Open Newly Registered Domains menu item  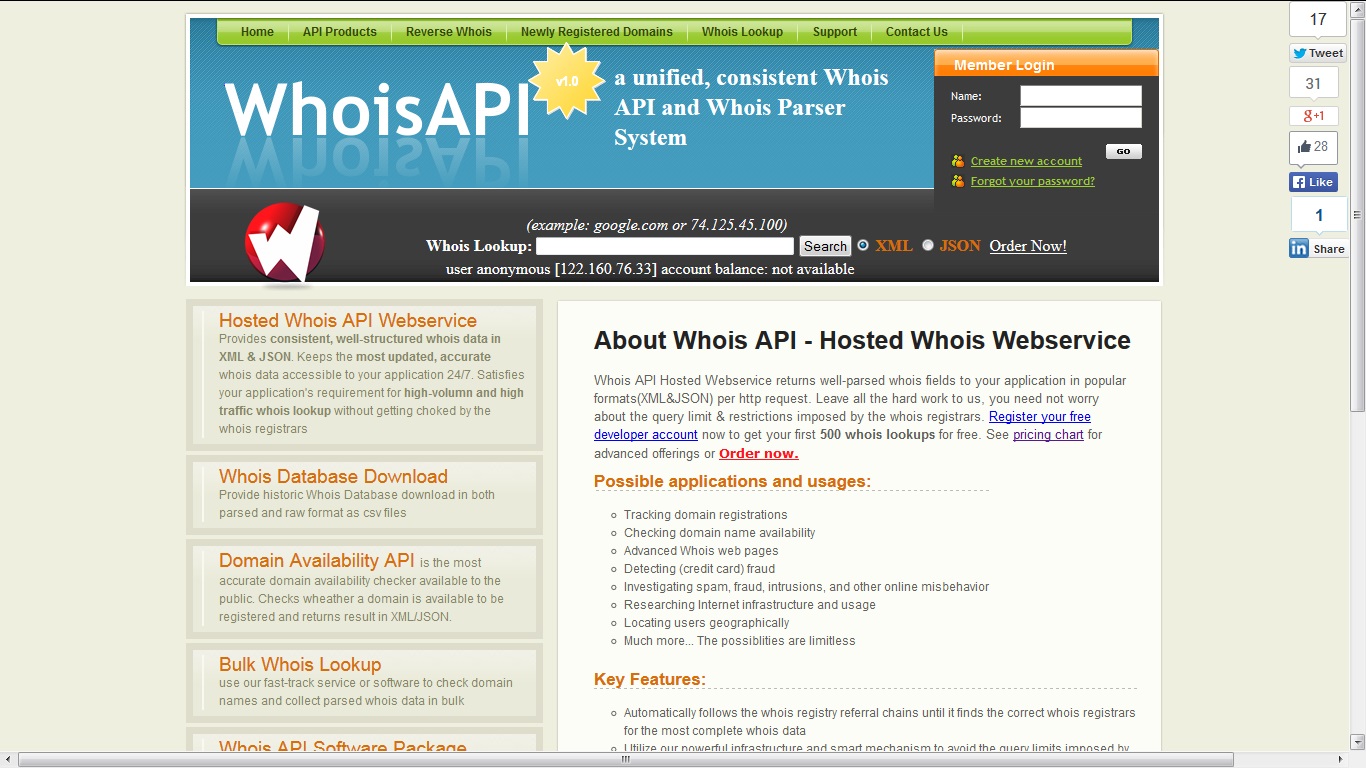[x=597, y=32]
